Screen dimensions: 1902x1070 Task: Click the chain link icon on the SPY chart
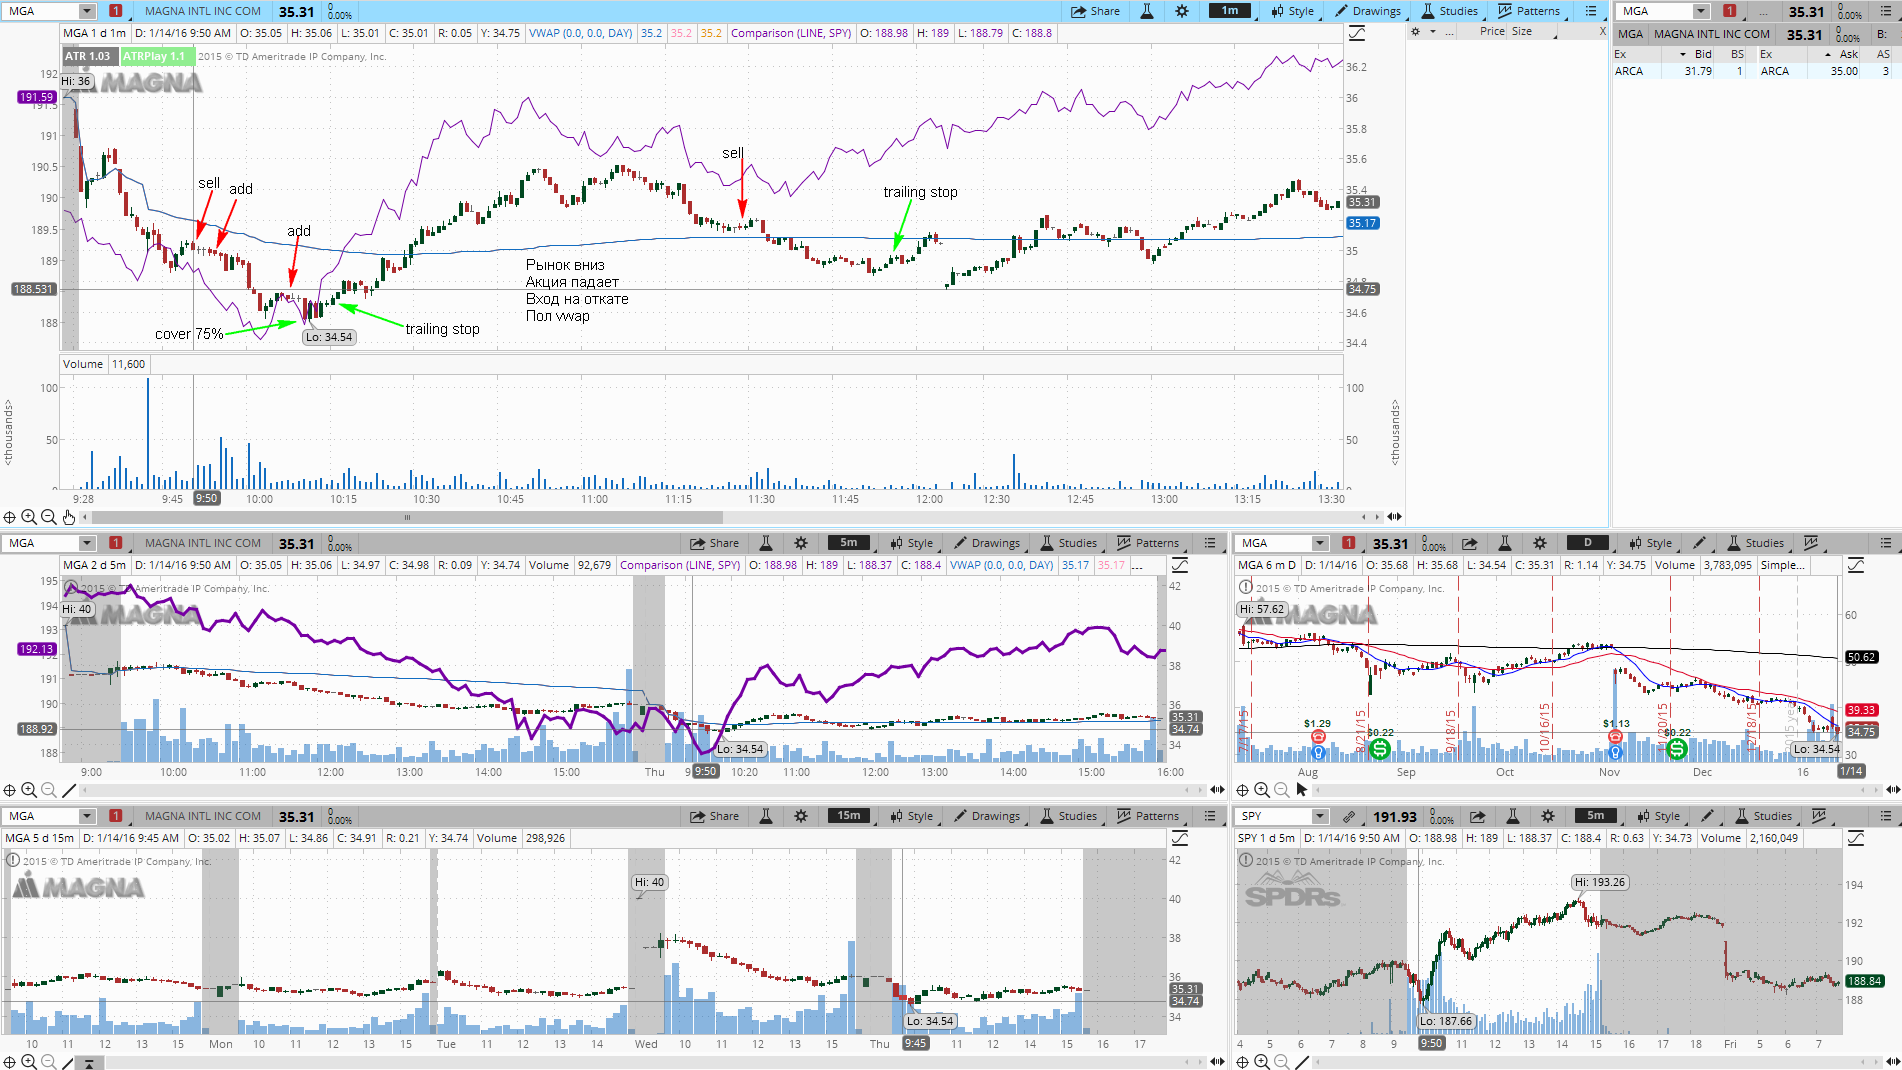point(1348,816)
